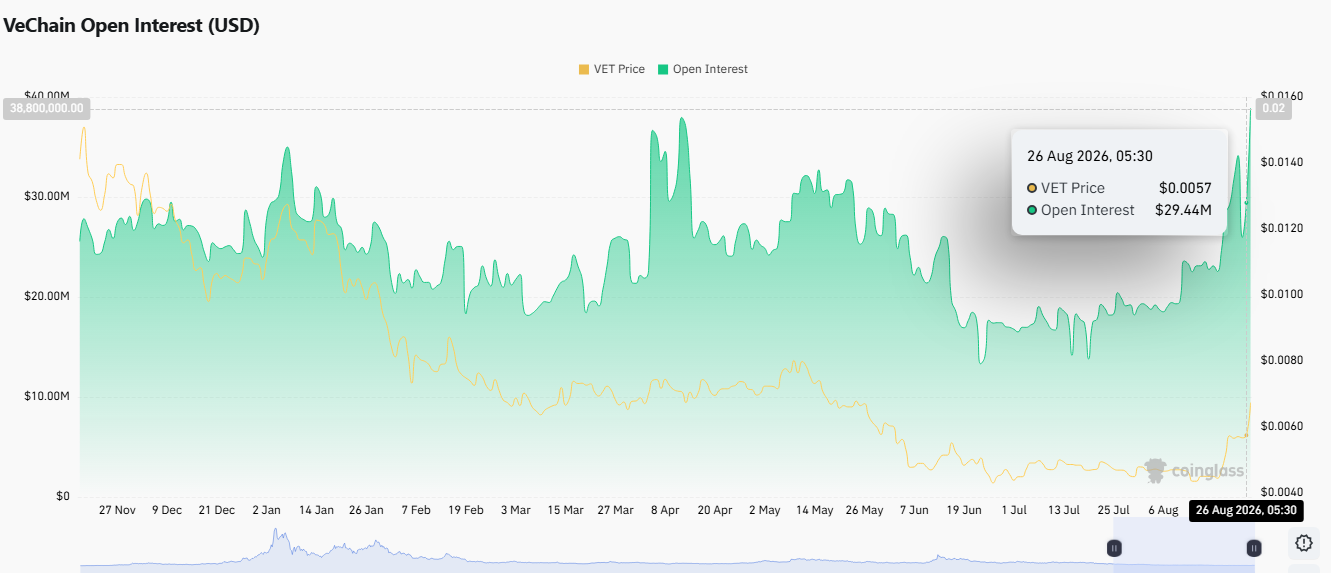Click the '$0' left axis label
This screenshot has width=1331, height=573.
coord(62,496)
